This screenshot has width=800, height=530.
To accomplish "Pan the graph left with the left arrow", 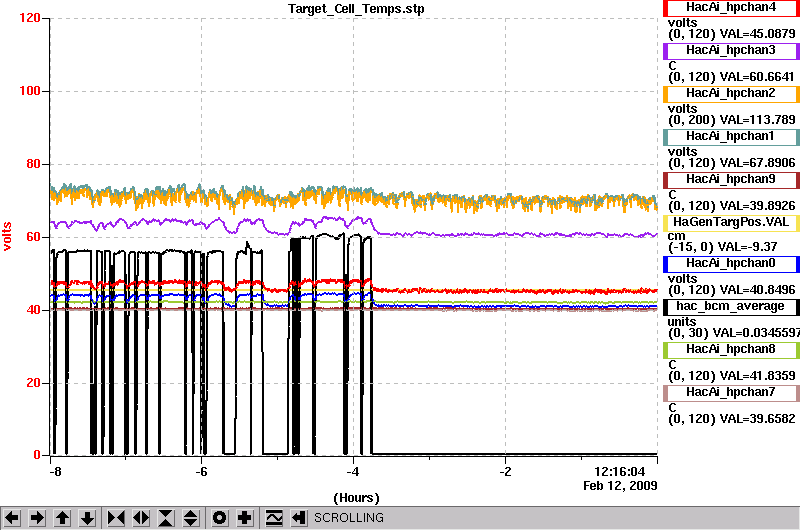I will coord(12,518).
